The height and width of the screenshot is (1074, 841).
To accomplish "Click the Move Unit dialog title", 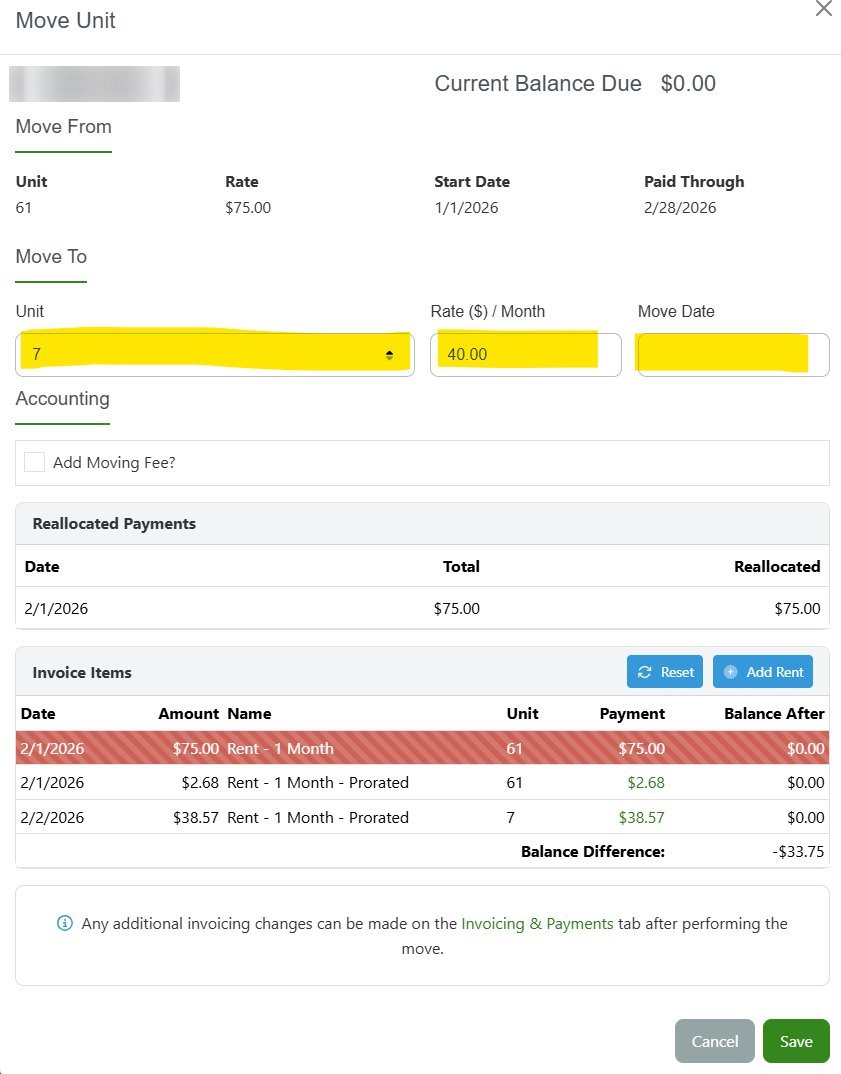I will tap(66, 21).
